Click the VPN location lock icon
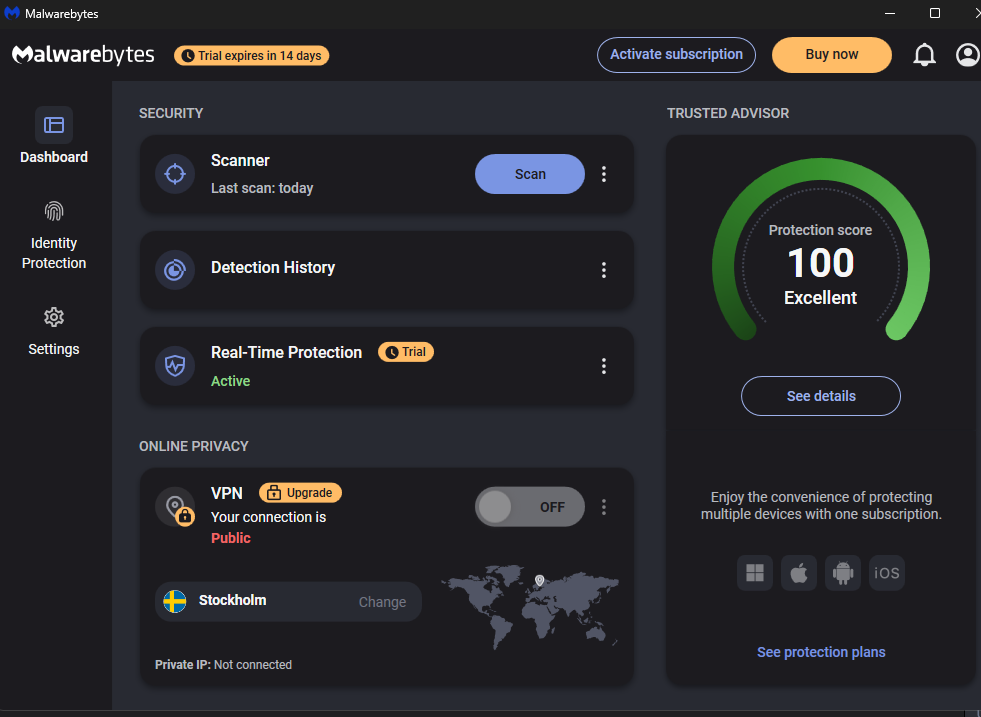 pyautogui.click(x=176, y=507)
